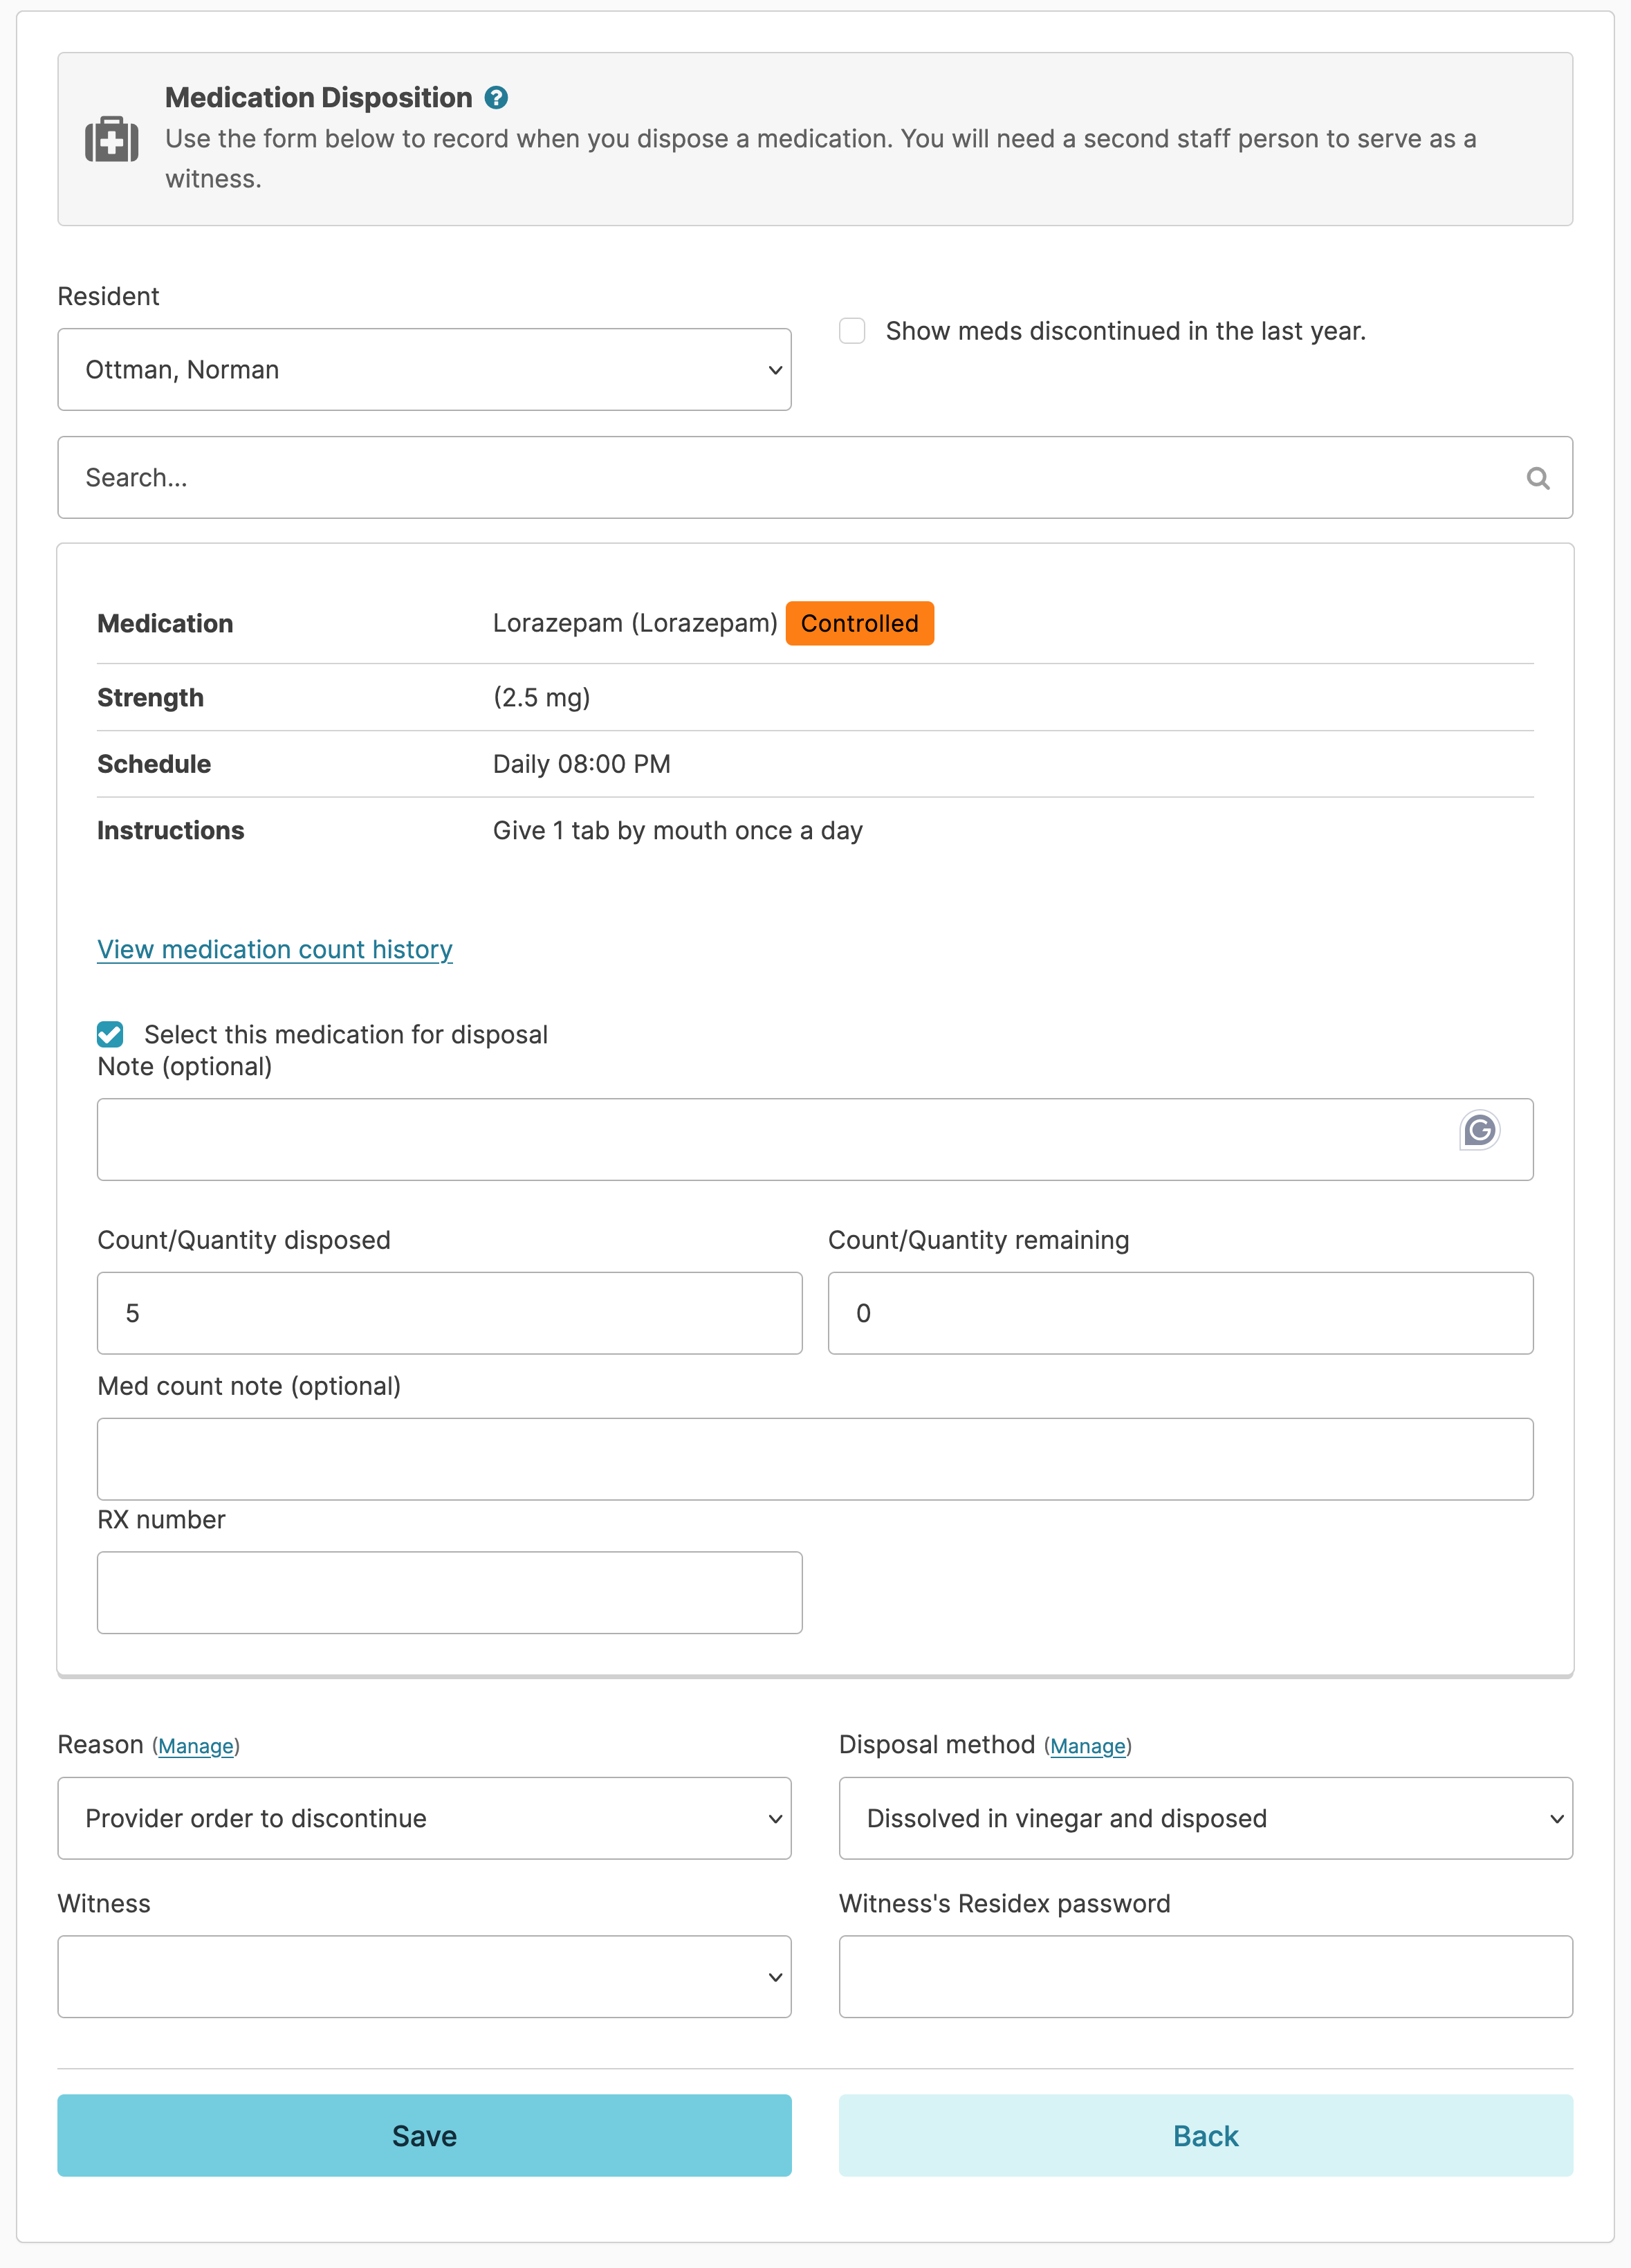Click the RX number input
This screenshot has height=2268, width=1631.
tap(449, 1592)
